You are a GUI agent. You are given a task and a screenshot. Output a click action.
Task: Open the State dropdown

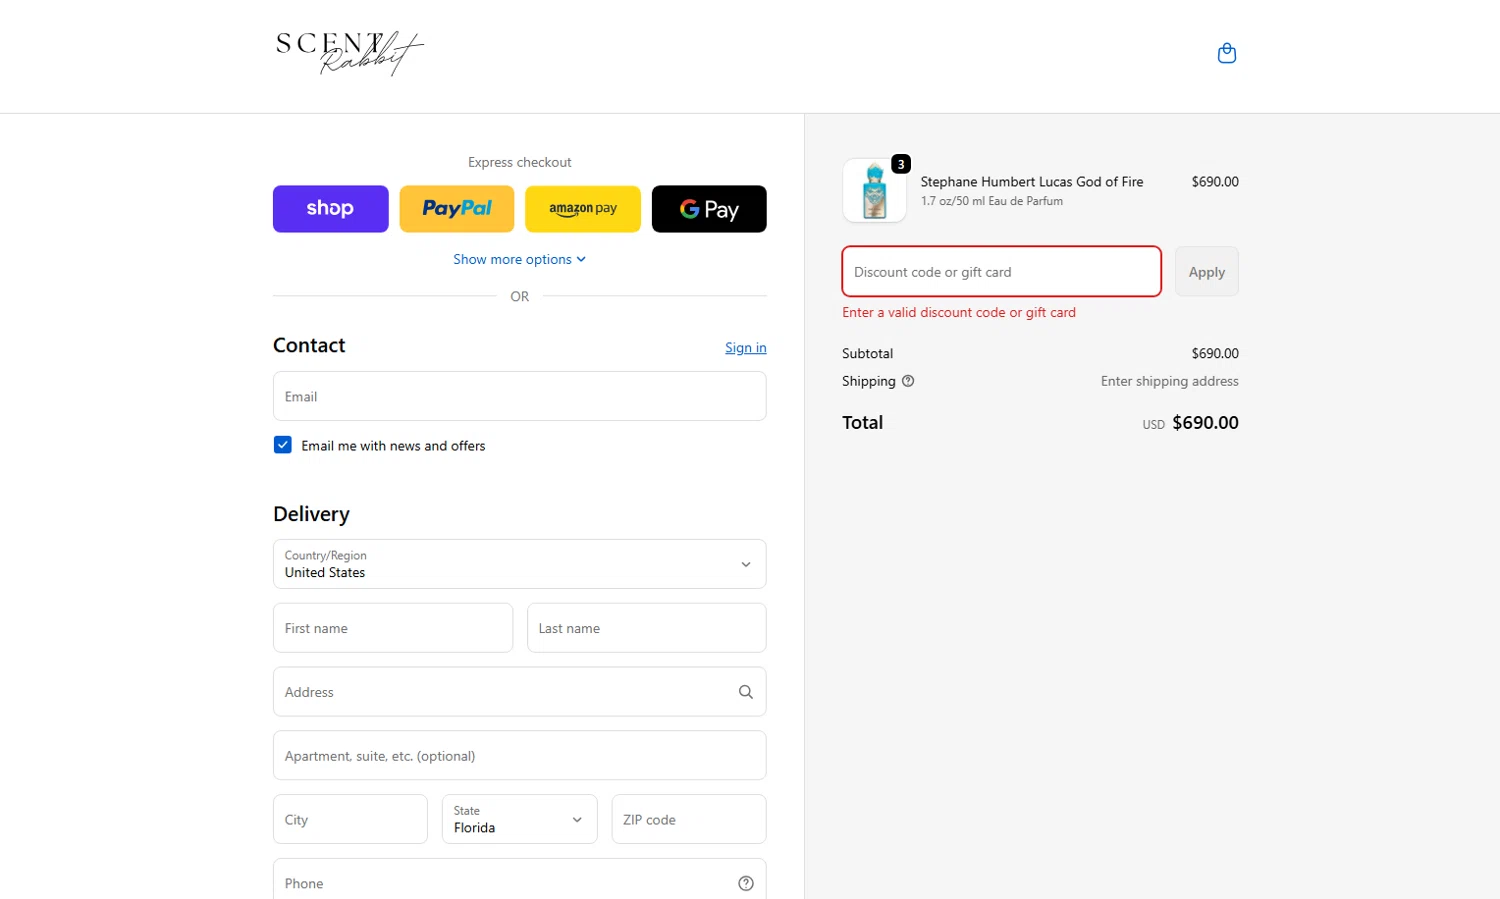click(x=520, y=819)
